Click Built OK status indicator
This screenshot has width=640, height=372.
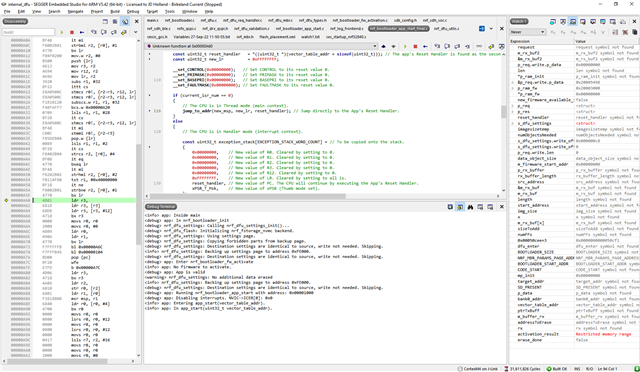coord(557,369)
